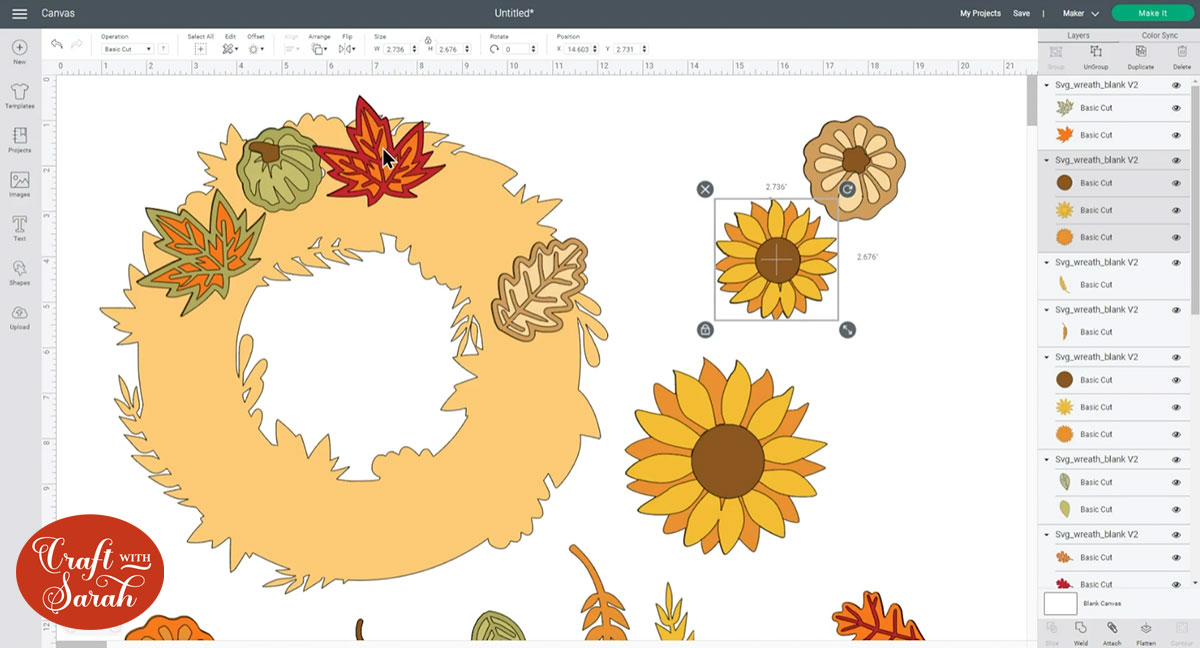Open the Images library
Screen dimensions: 1200x648
(x=19, y=184)
